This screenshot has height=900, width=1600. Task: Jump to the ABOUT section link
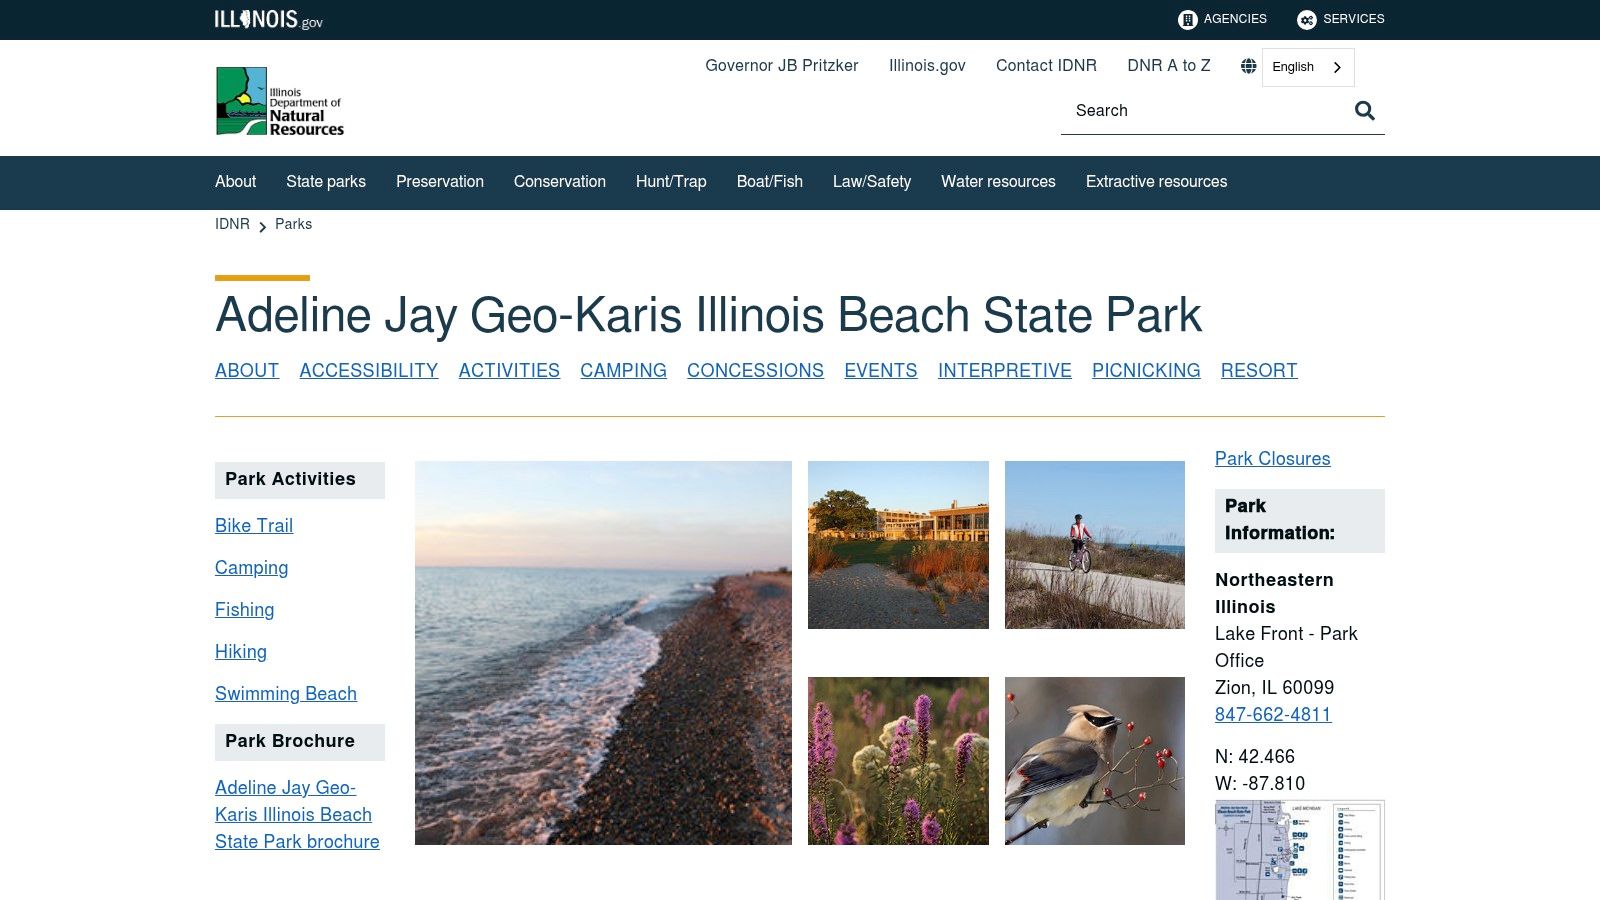point(247,371)
